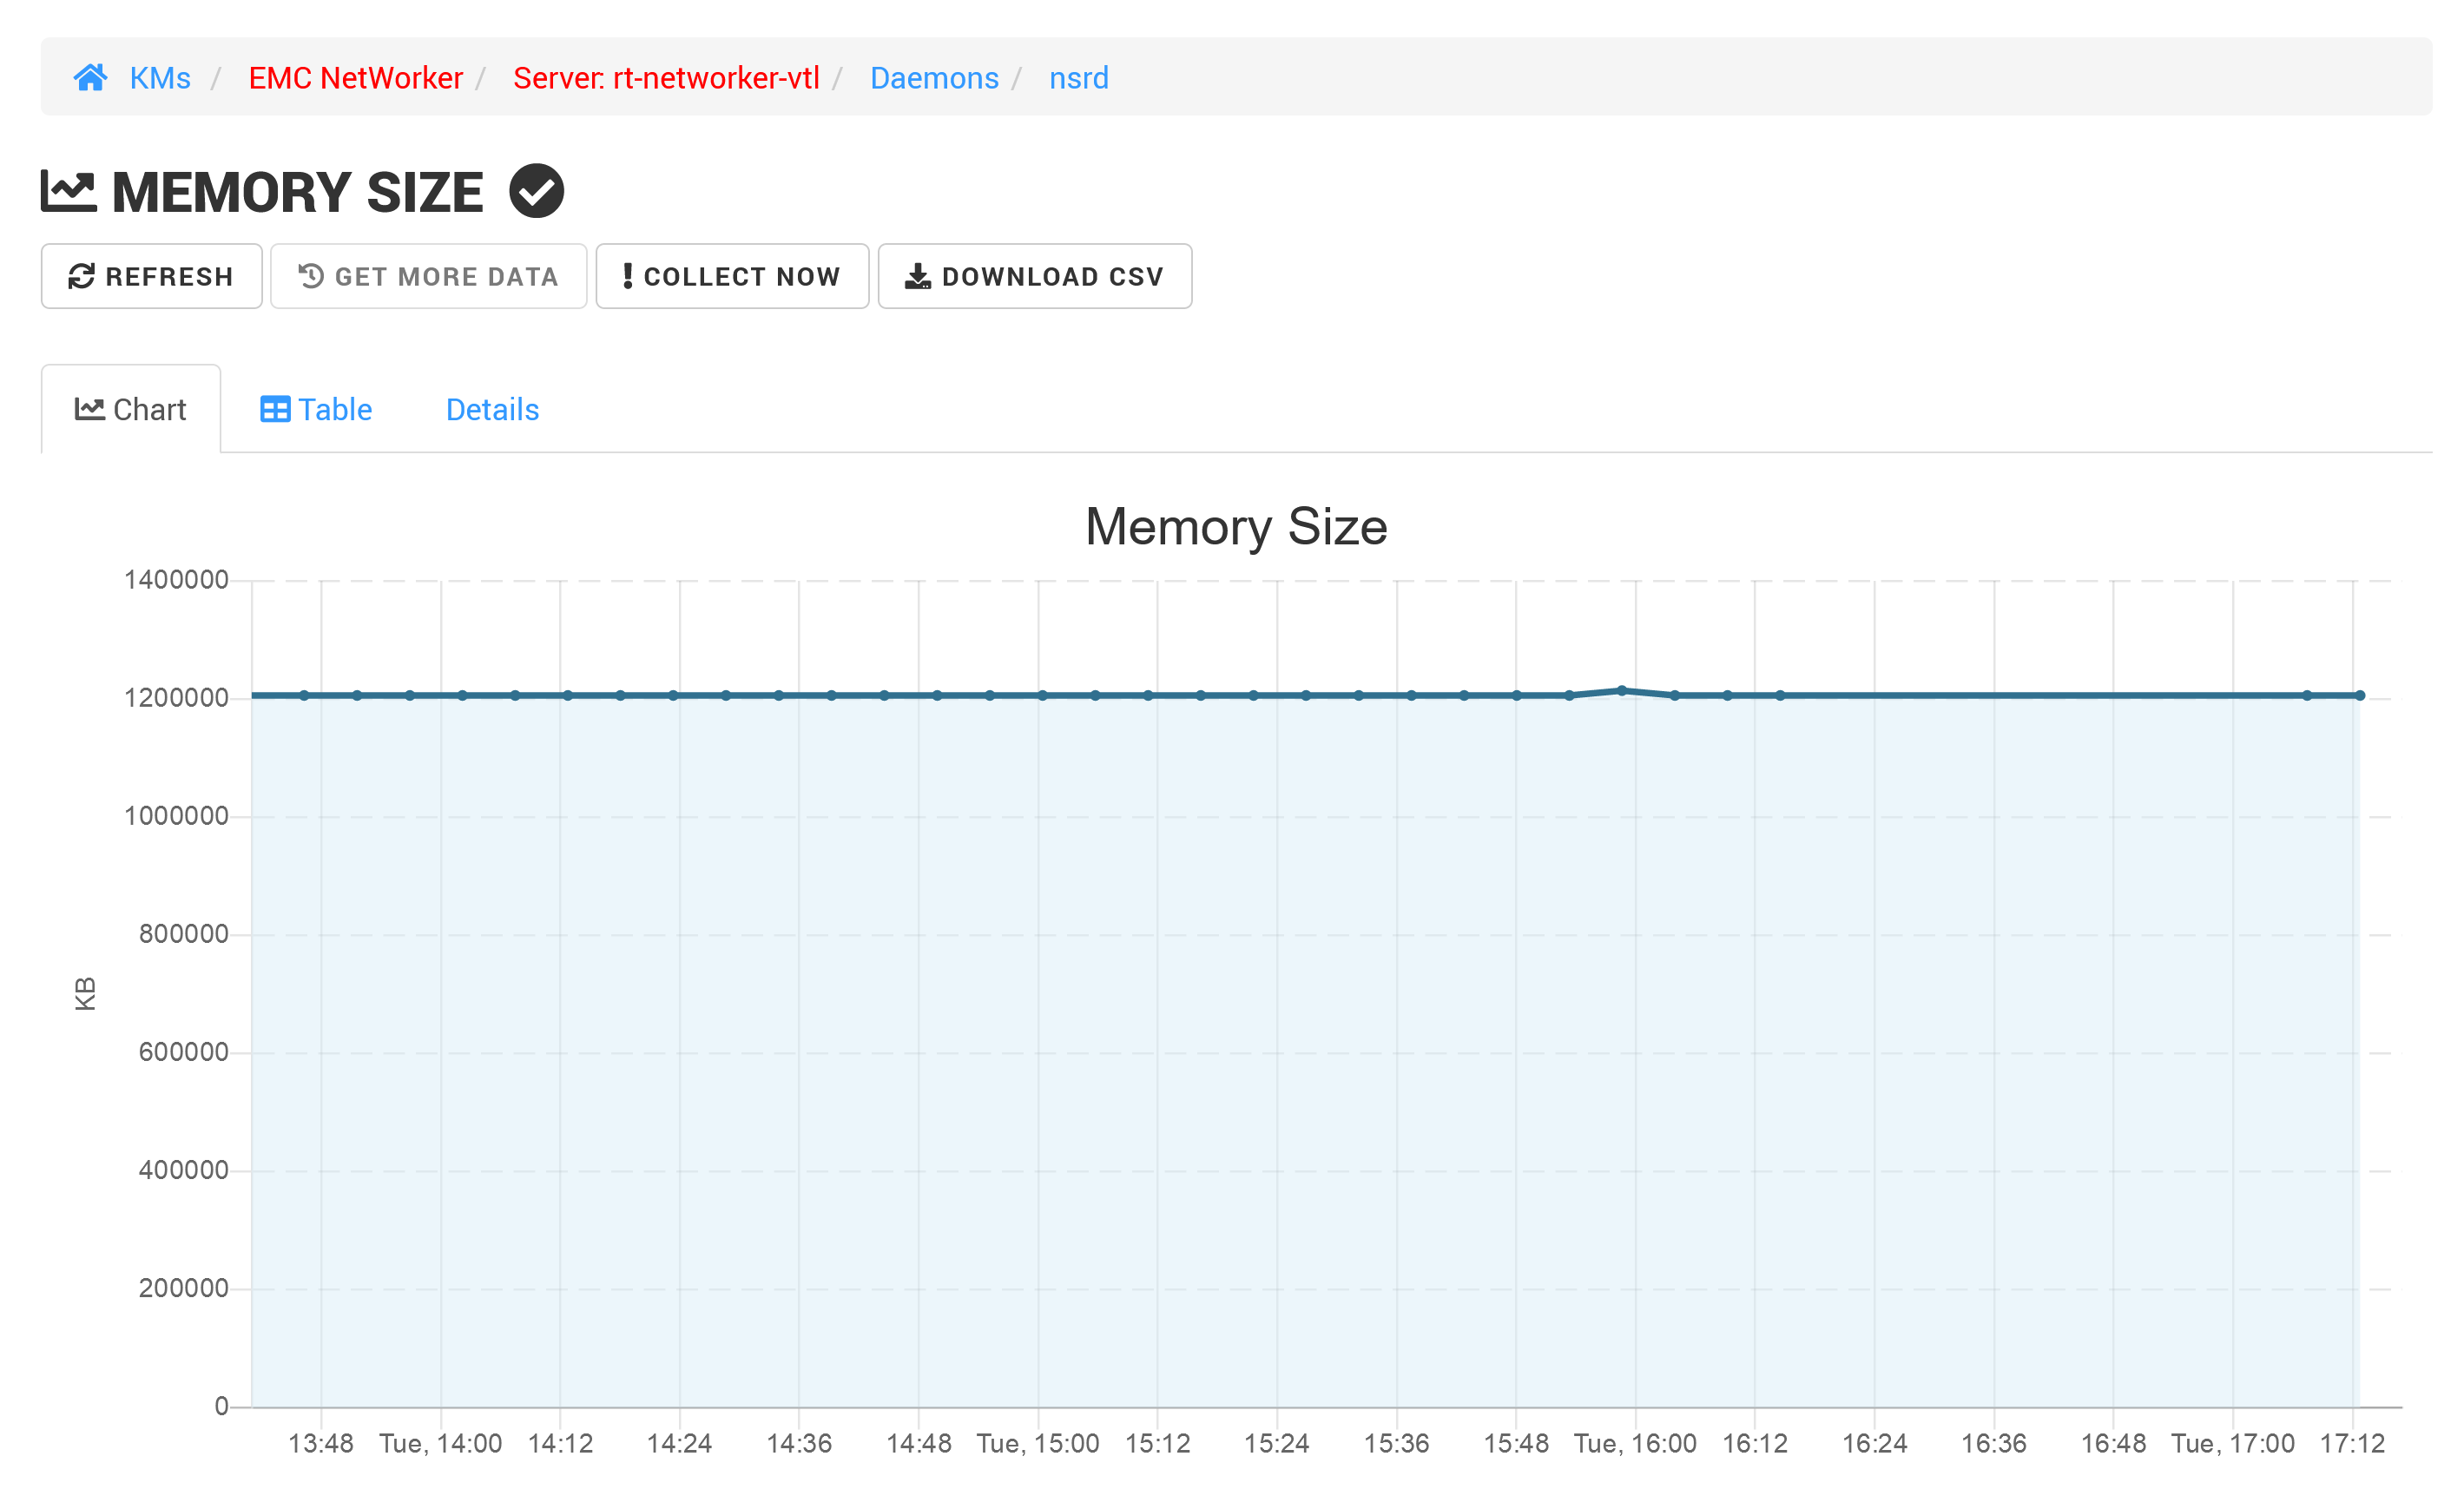Click the refresh icon on REFRESH button
The width and height of the screenshot is (2464, 1509).
tap(82, 276)
